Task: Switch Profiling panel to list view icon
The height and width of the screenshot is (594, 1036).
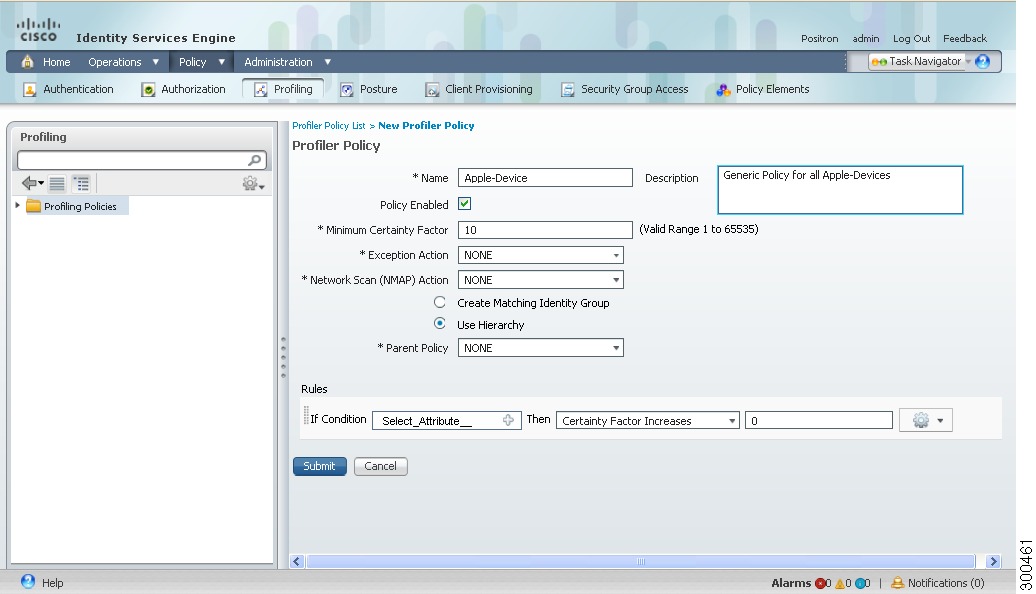Action: point(57,183)
